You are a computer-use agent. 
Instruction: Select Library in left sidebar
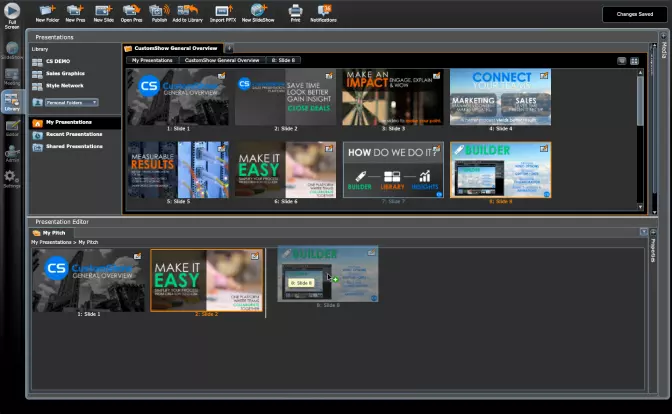(x=12, y=101)
